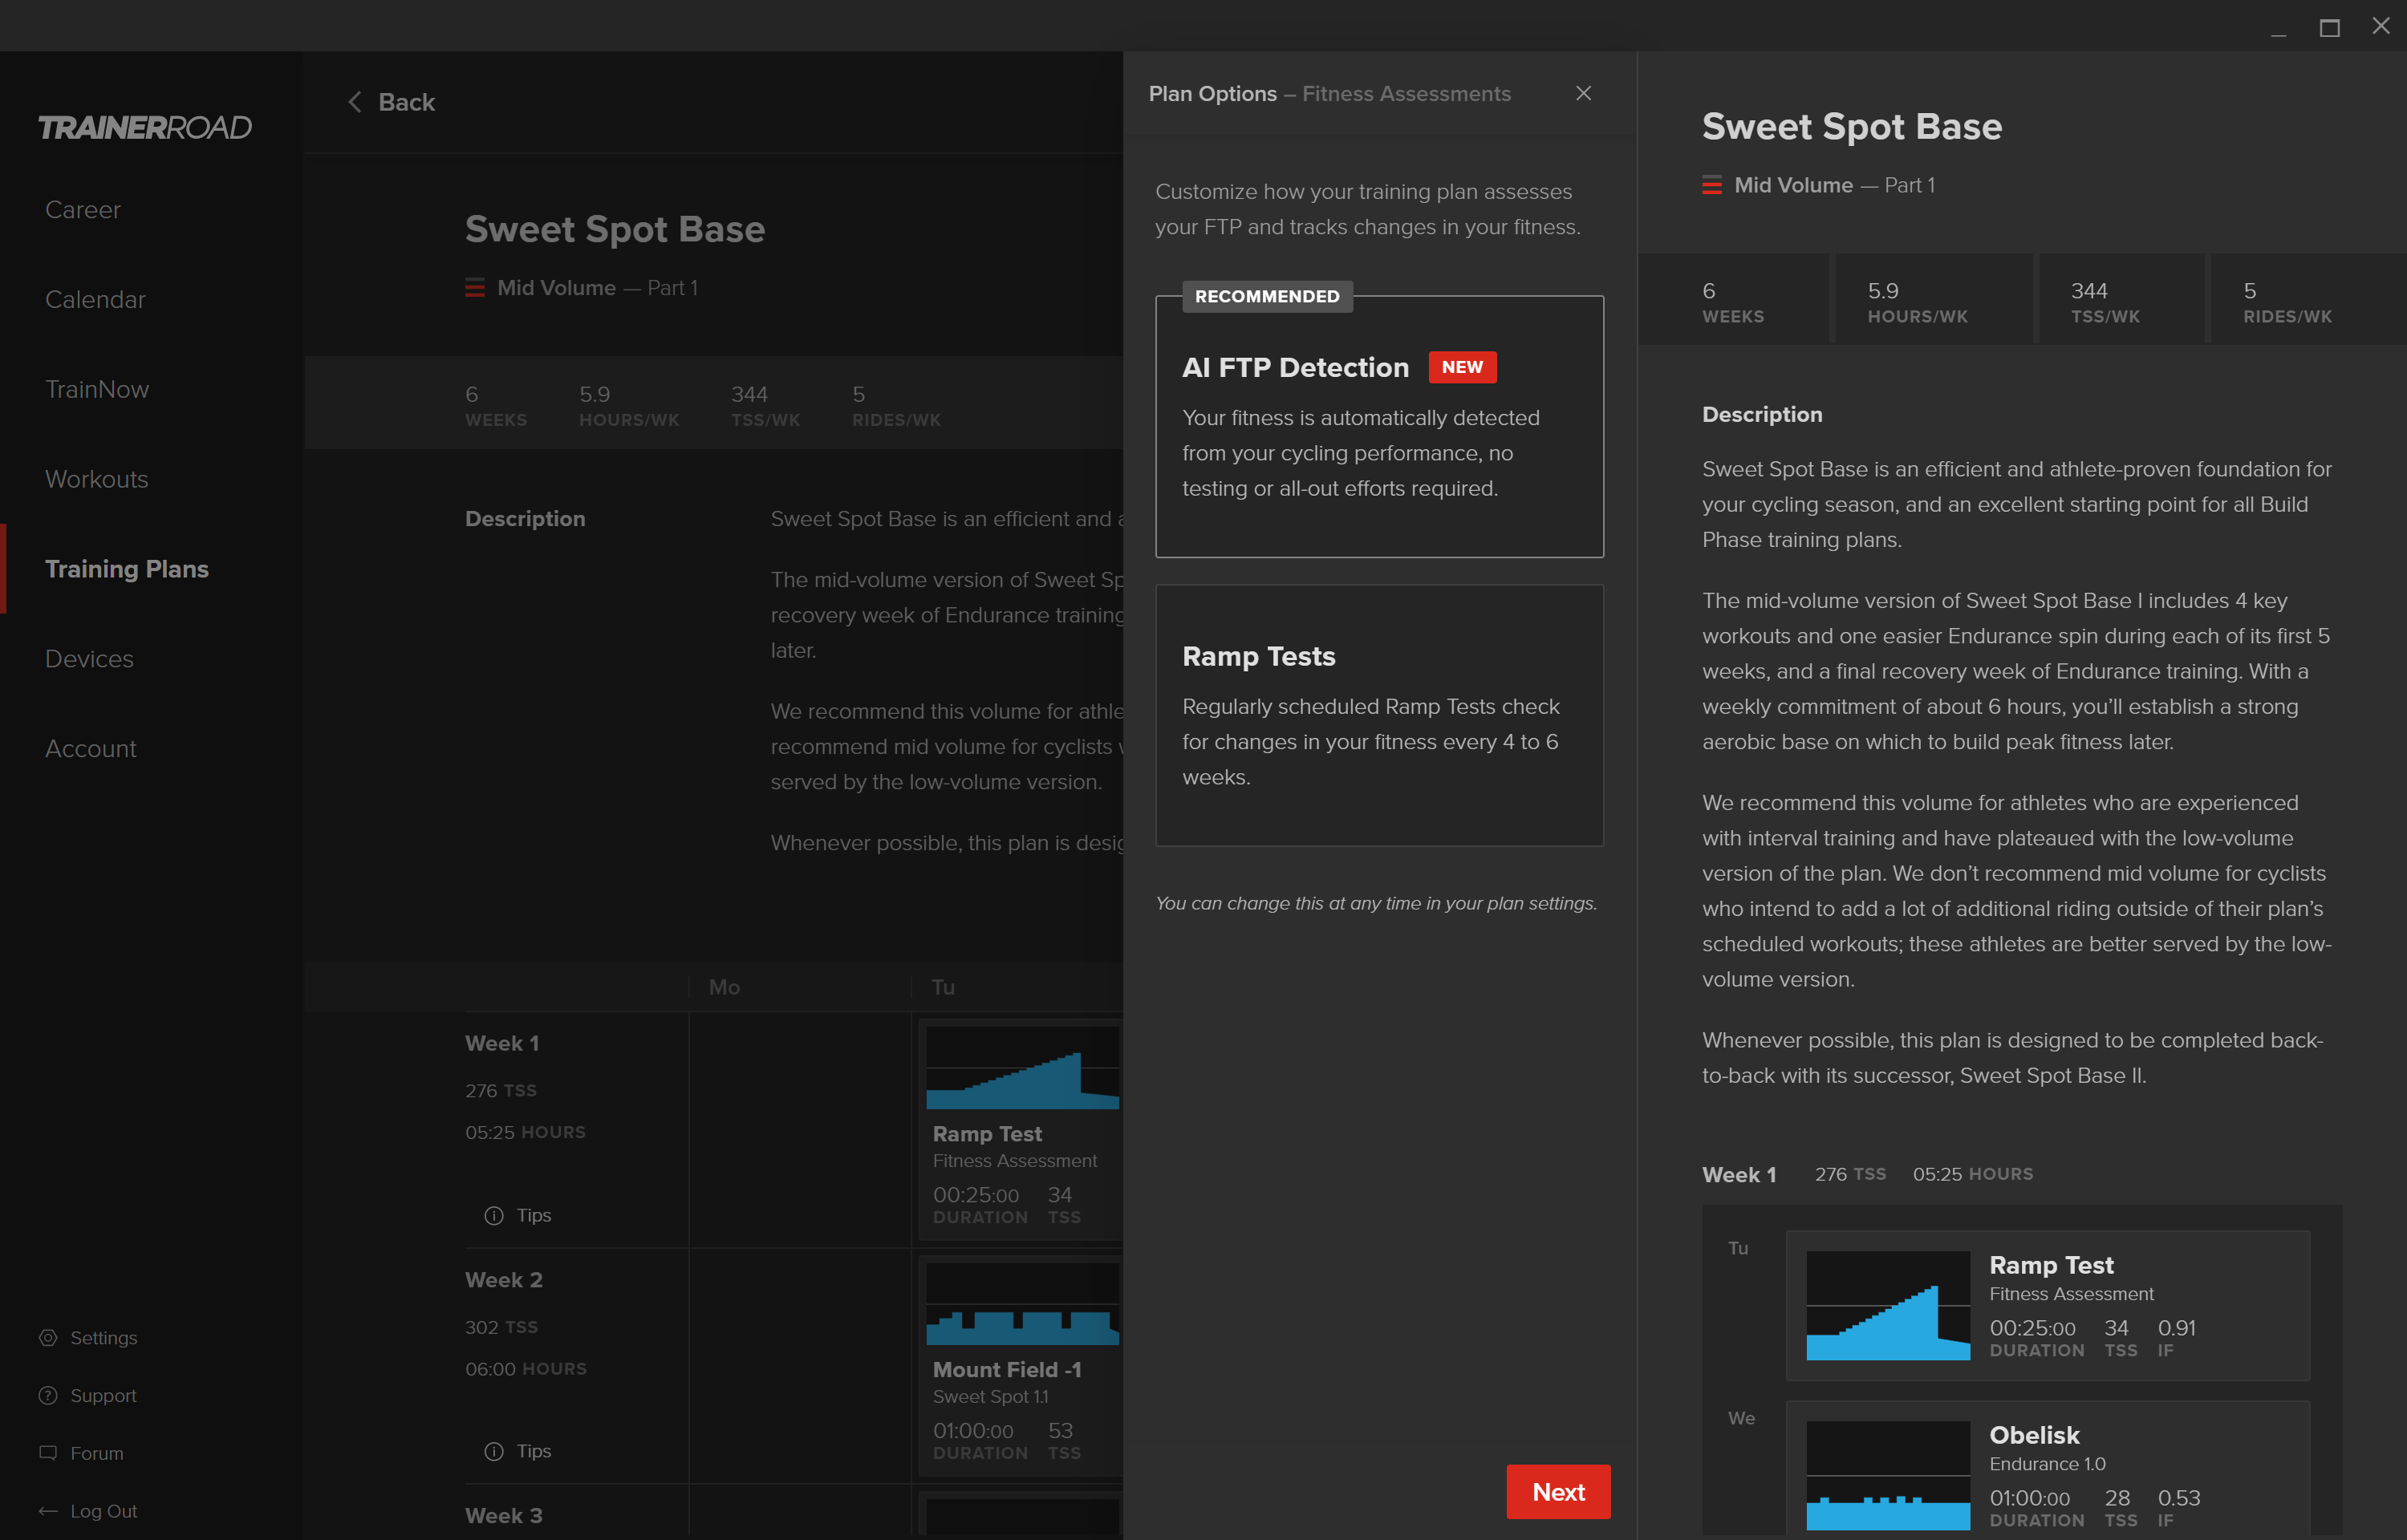Open Mount Field -1 workout chart
Image resolution: width=2407 pixels, height=1540 pixels.
[x=1023, y=1304]
